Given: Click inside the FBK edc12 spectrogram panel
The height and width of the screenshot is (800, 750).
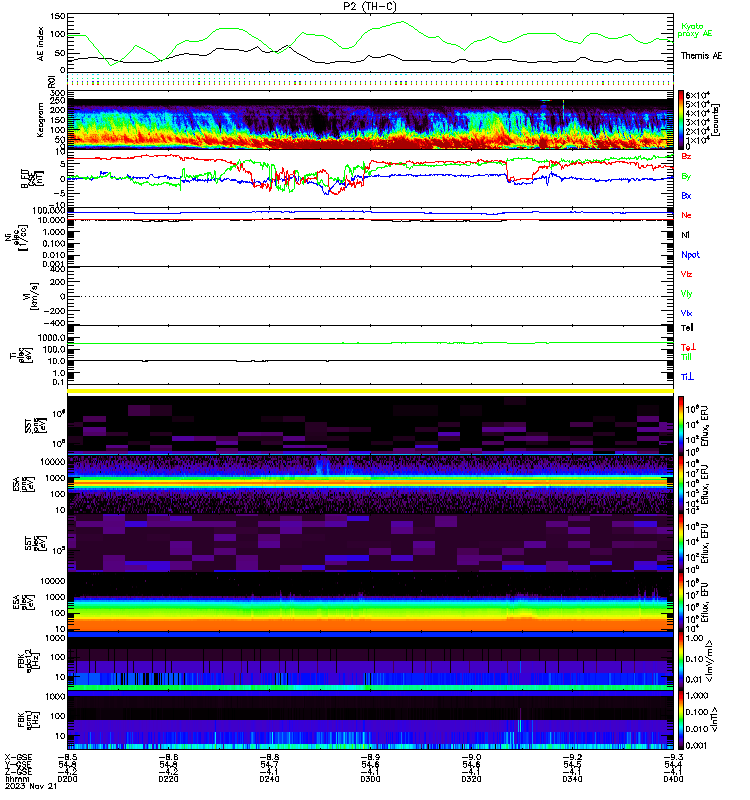Looking at the screenshot, I should pyautogui.click(x=370, y=661).
